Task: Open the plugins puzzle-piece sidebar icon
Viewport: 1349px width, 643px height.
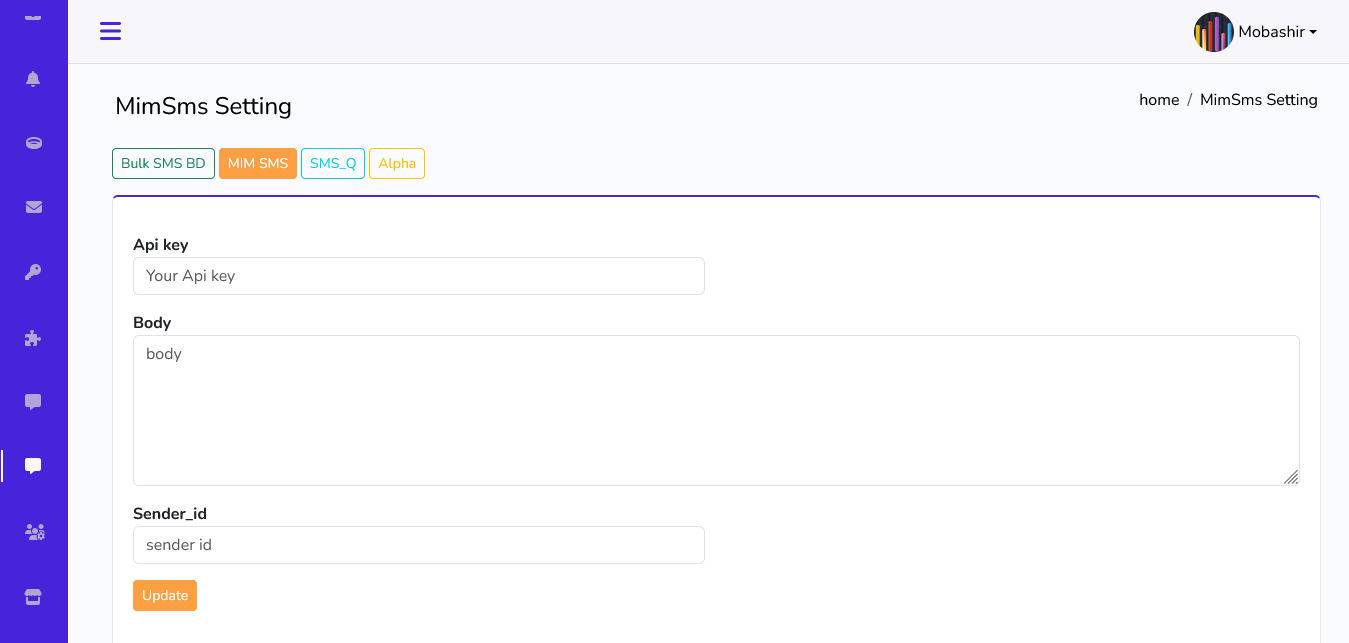Action: [33, 337]
